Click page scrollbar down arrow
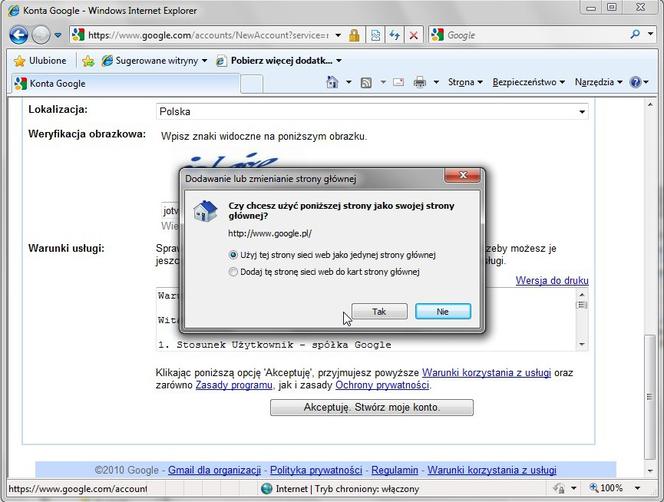The image size is (664, 502). (x=650, y=471)
